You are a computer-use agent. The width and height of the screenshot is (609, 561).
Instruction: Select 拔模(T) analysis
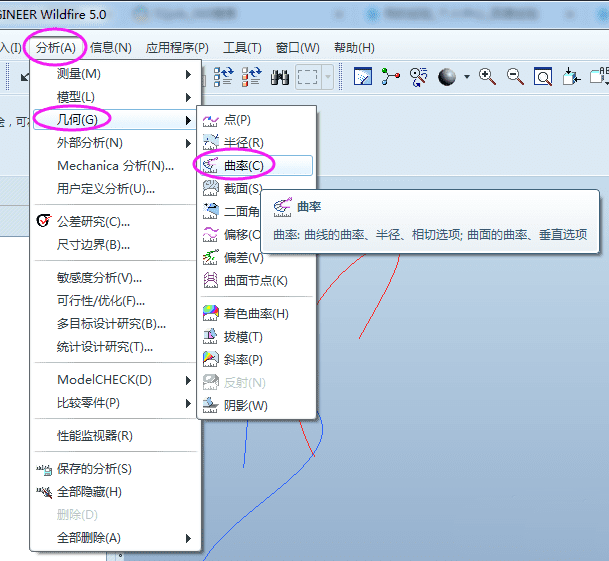(256, 337)
